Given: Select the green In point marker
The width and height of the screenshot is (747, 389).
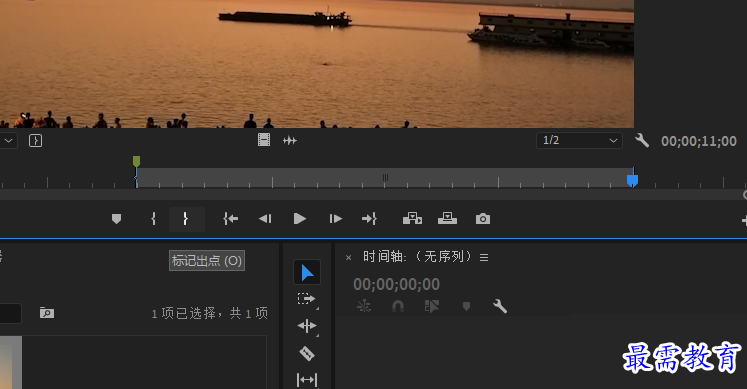Looking at the screenshot, I should pyautogui.click(x=136, y=162).
